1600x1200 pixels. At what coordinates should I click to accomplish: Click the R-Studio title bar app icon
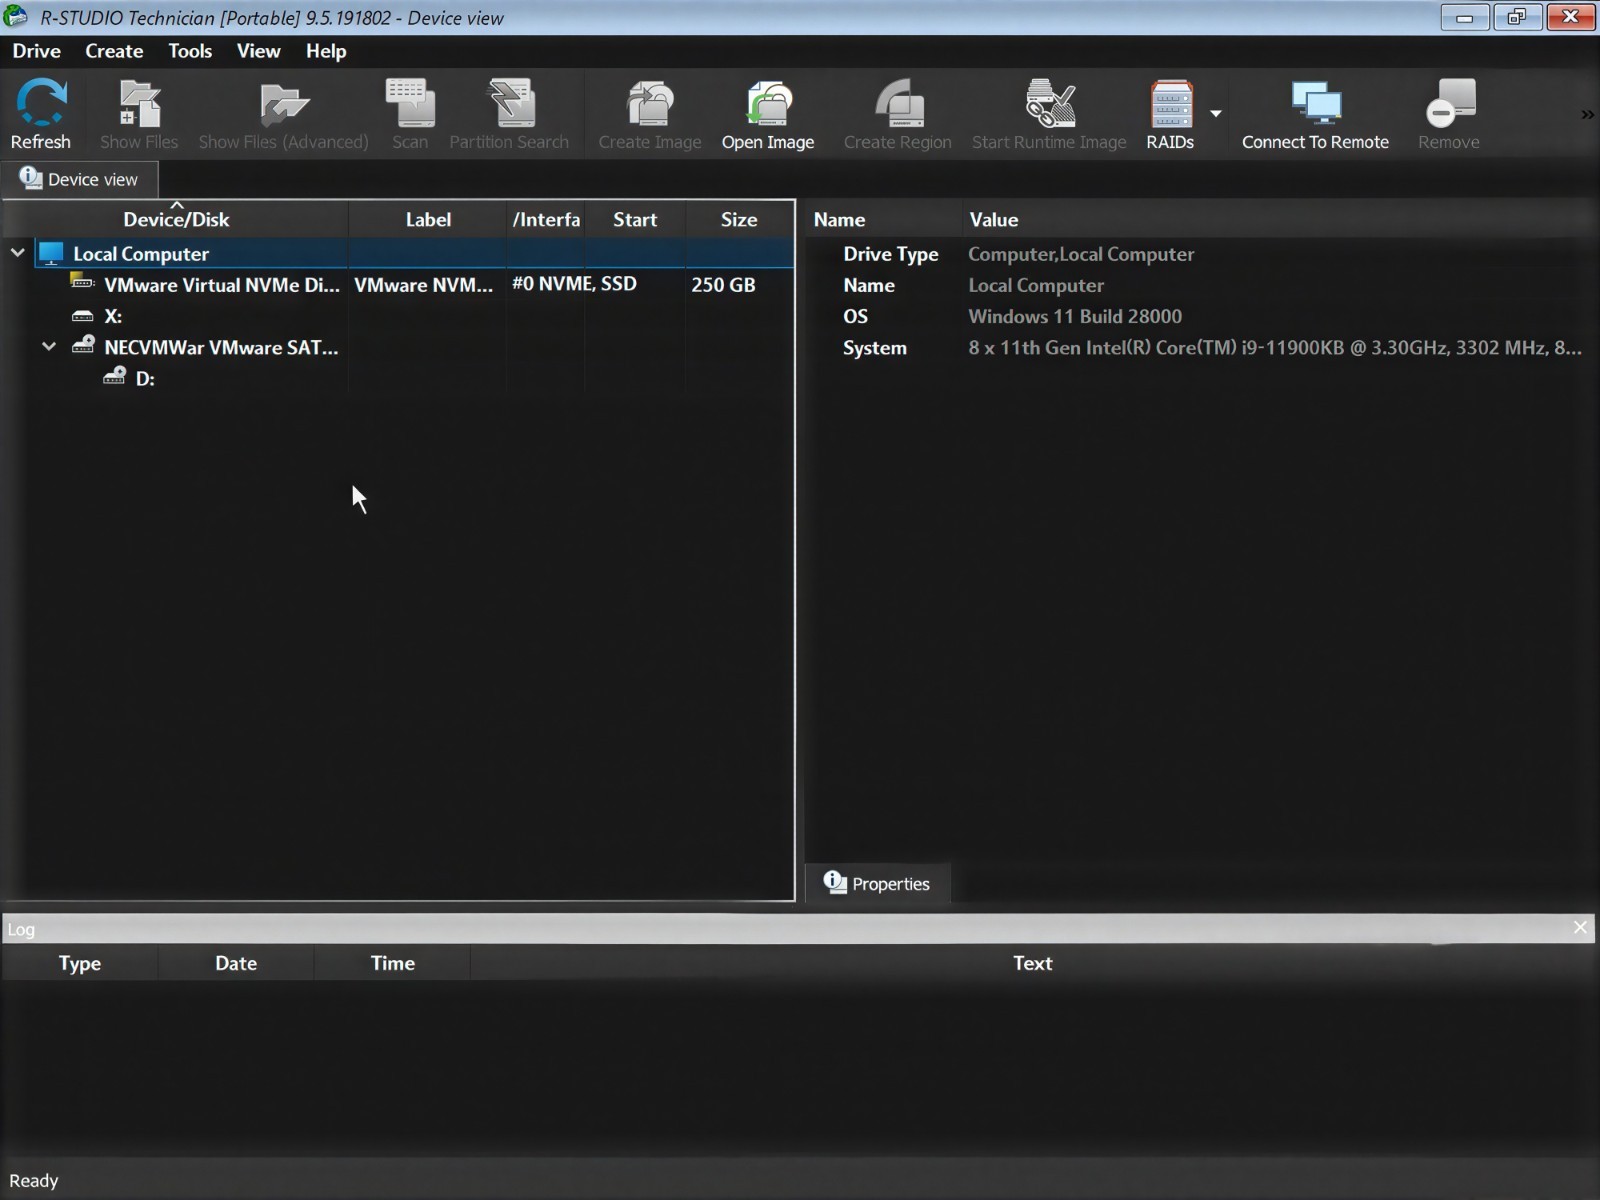click(15, 17)
